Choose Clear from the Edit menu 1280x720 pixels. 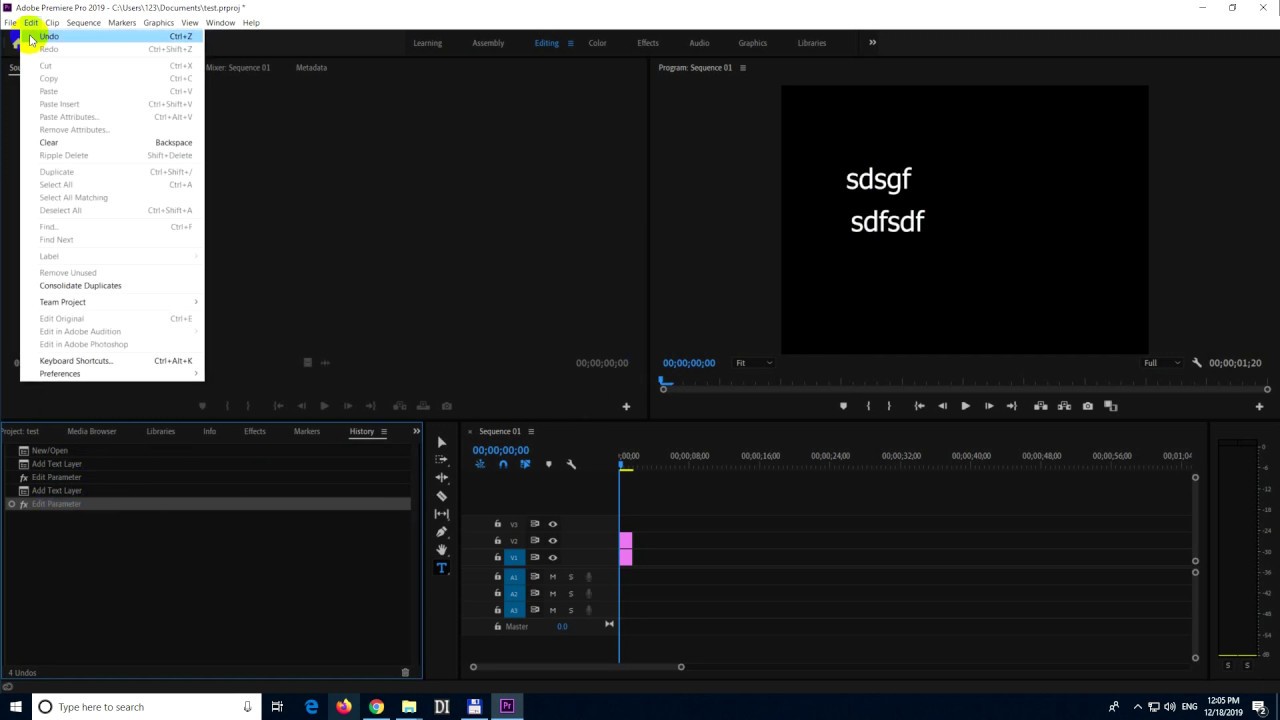pos(112,142)
